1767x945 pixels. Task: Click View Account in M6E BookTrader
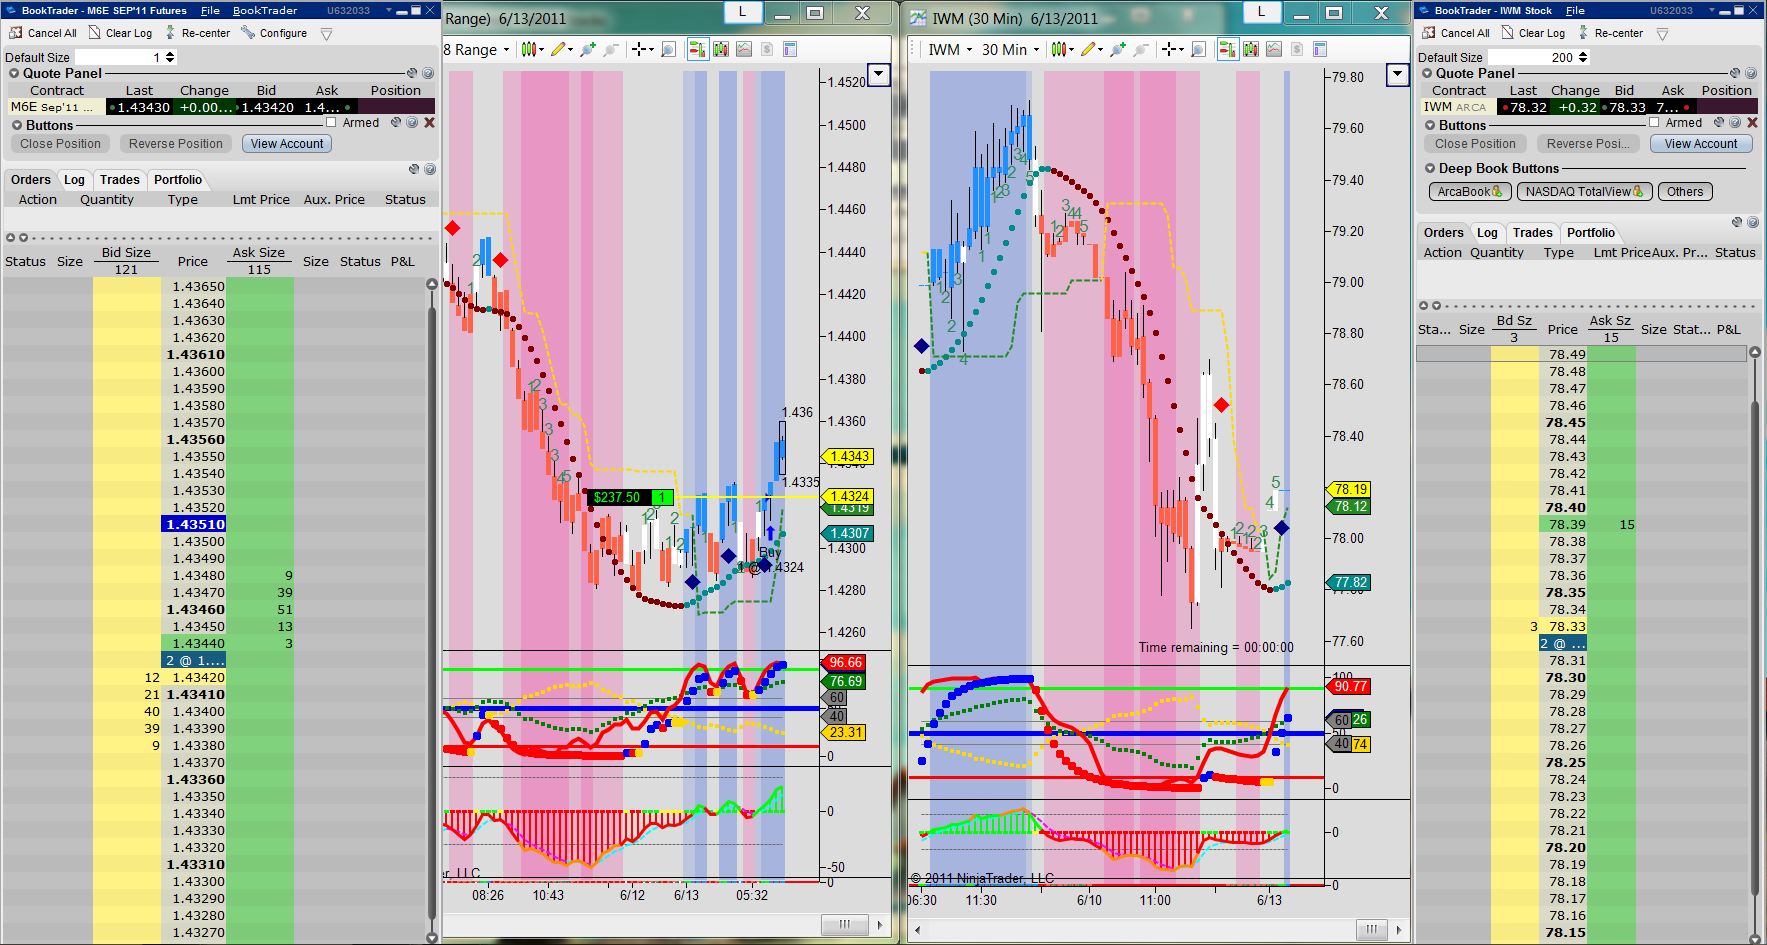(x=287, y=144)
